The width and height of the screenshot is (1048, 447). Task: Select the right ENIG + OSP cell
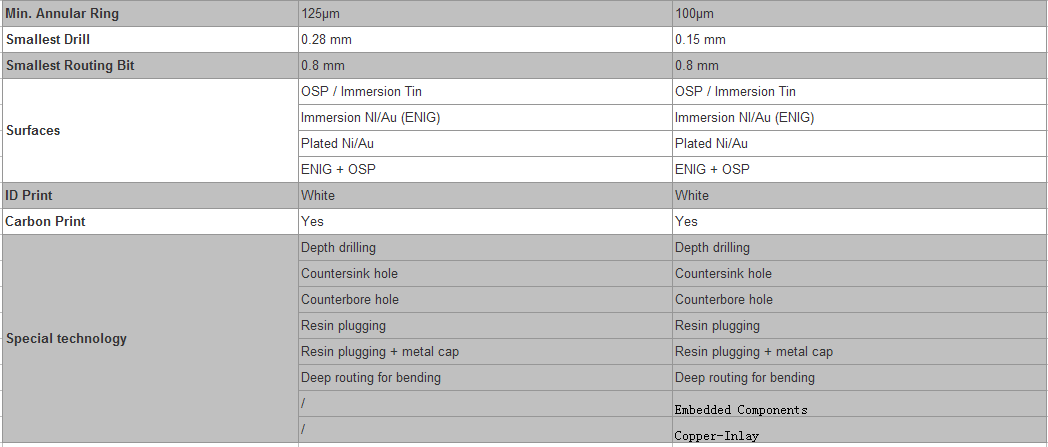coord(859,170)
